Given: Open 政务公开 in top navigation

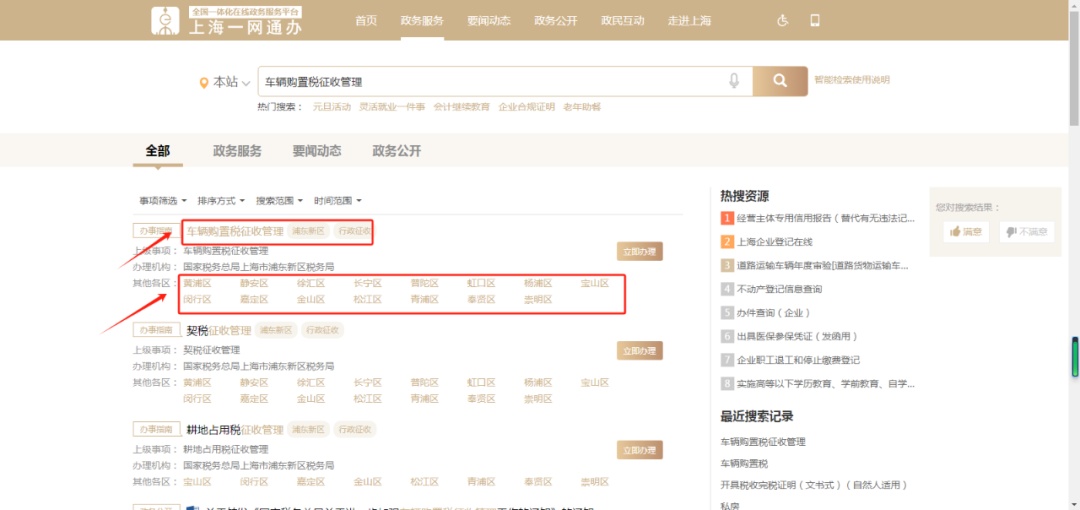Looking at the screenshot, I should point(555,20).
